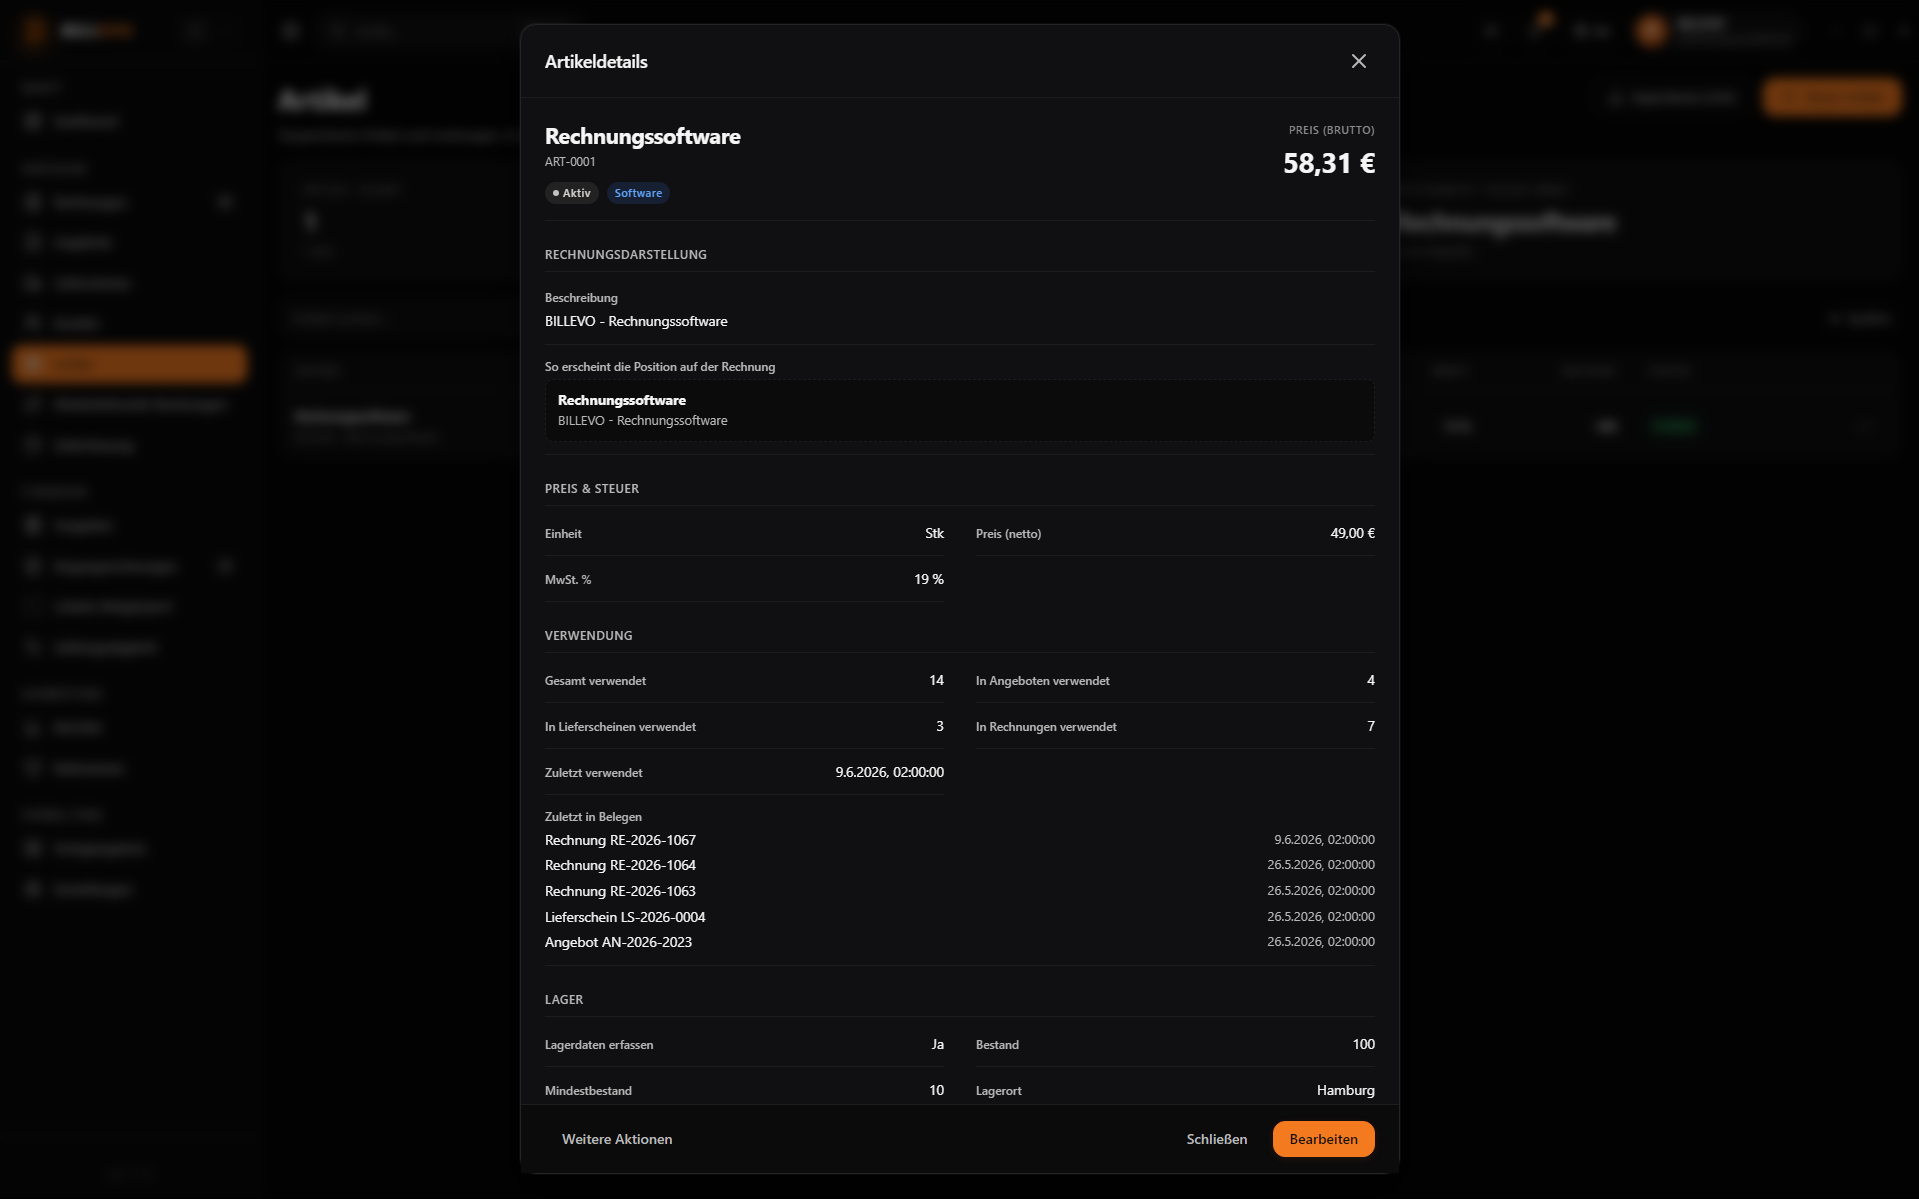Click the PREIS (BRUTTO) label
1919x1199 pixels.
(1331, 130)
